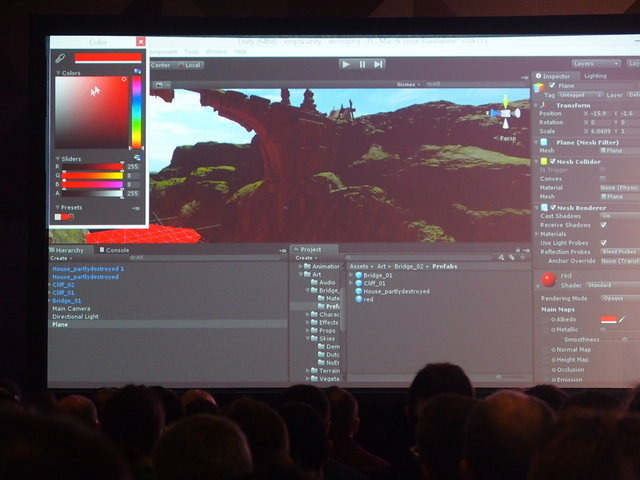Toggle the Center pivot button
This screenshot has height=480, width=640.
[160, 65]
